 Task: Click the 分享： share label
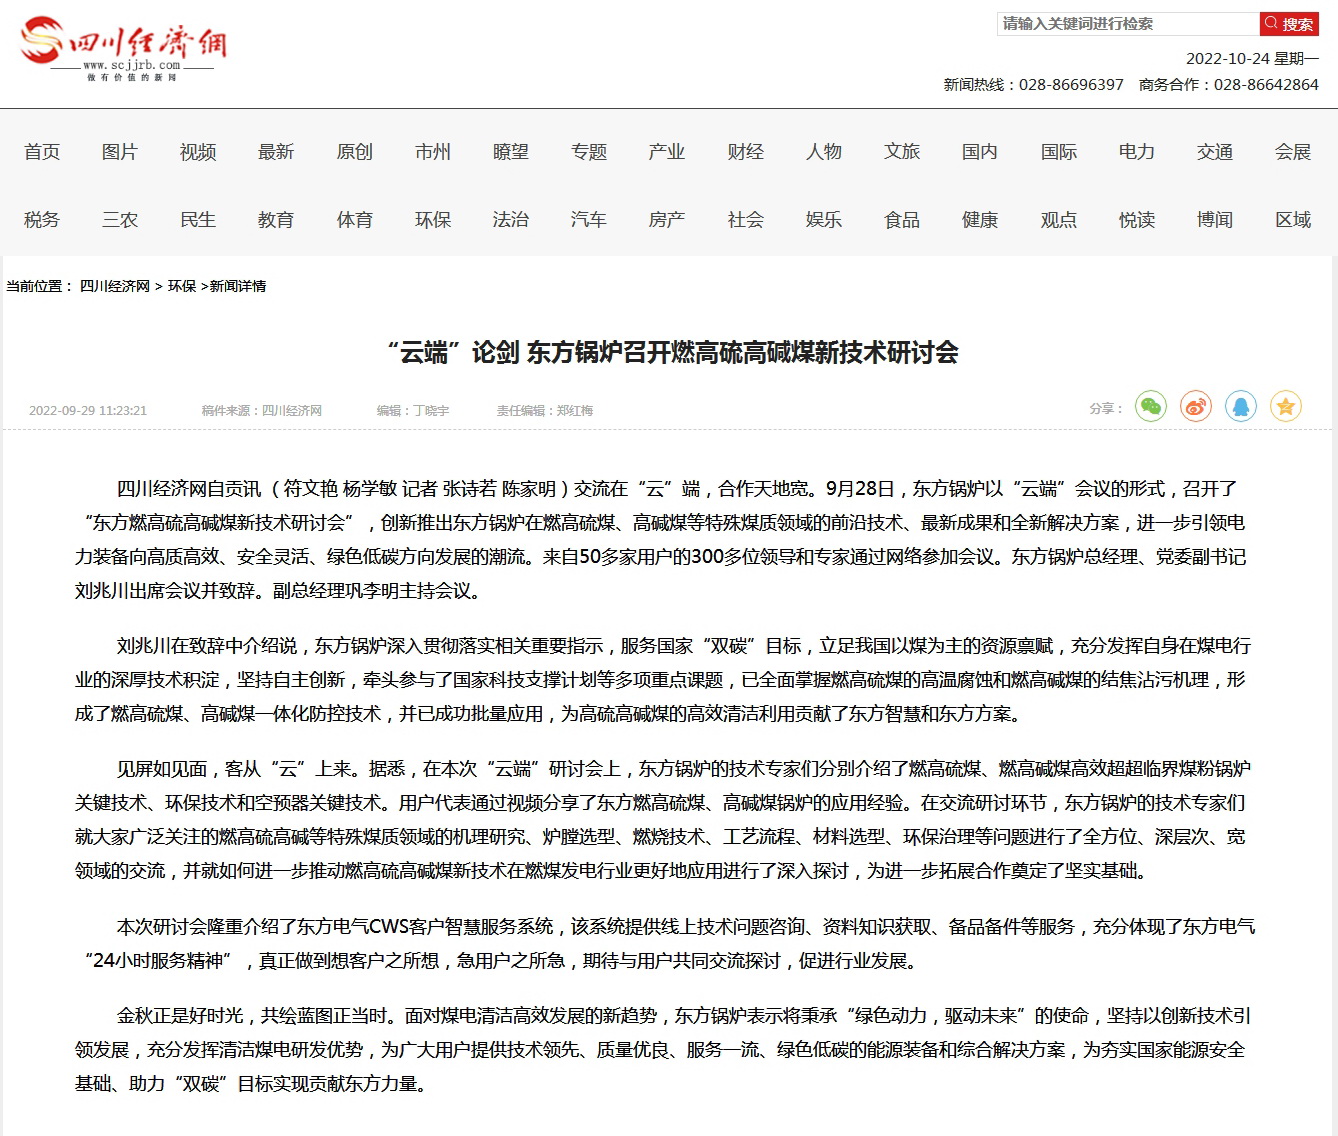(1106, 409)
